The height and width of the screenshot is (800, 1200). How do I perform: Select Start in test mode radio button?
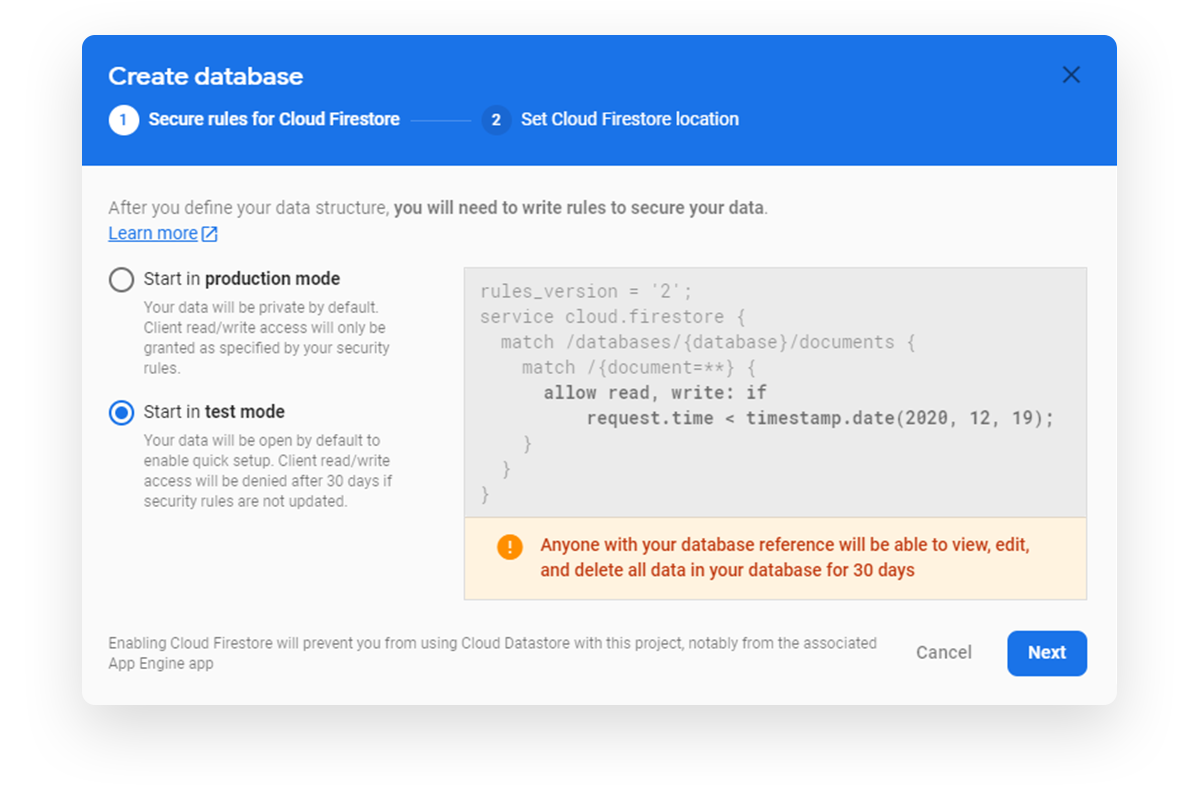pos(121,412)
